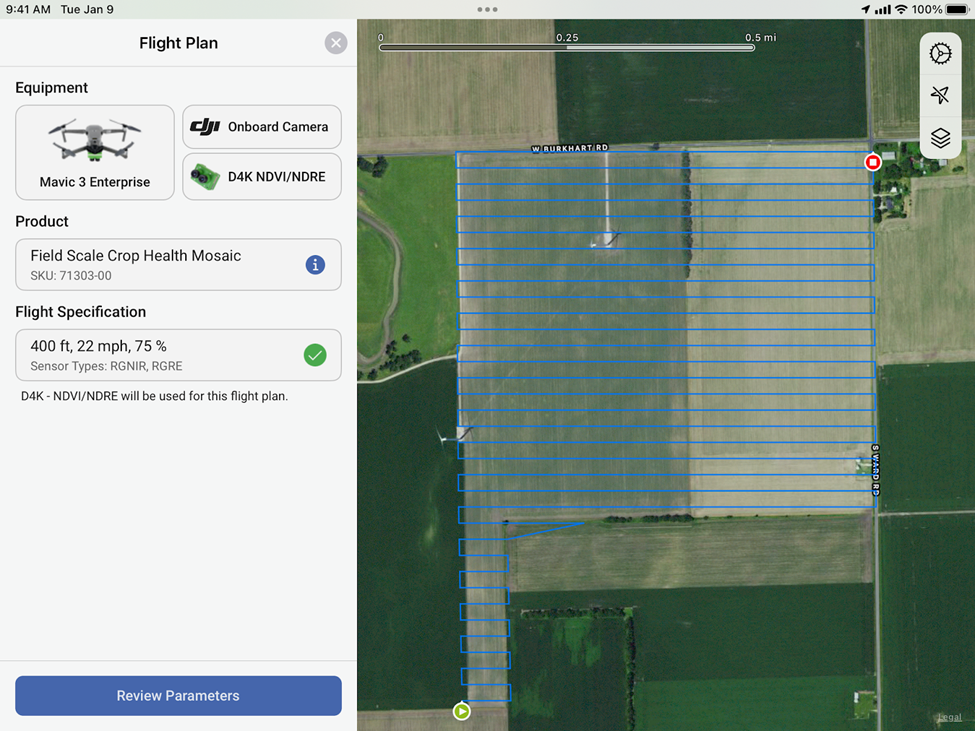The width and height of the screenshot is (975, 731).
Task: Click the green D4K camera icon
Action: click(205, 177)
